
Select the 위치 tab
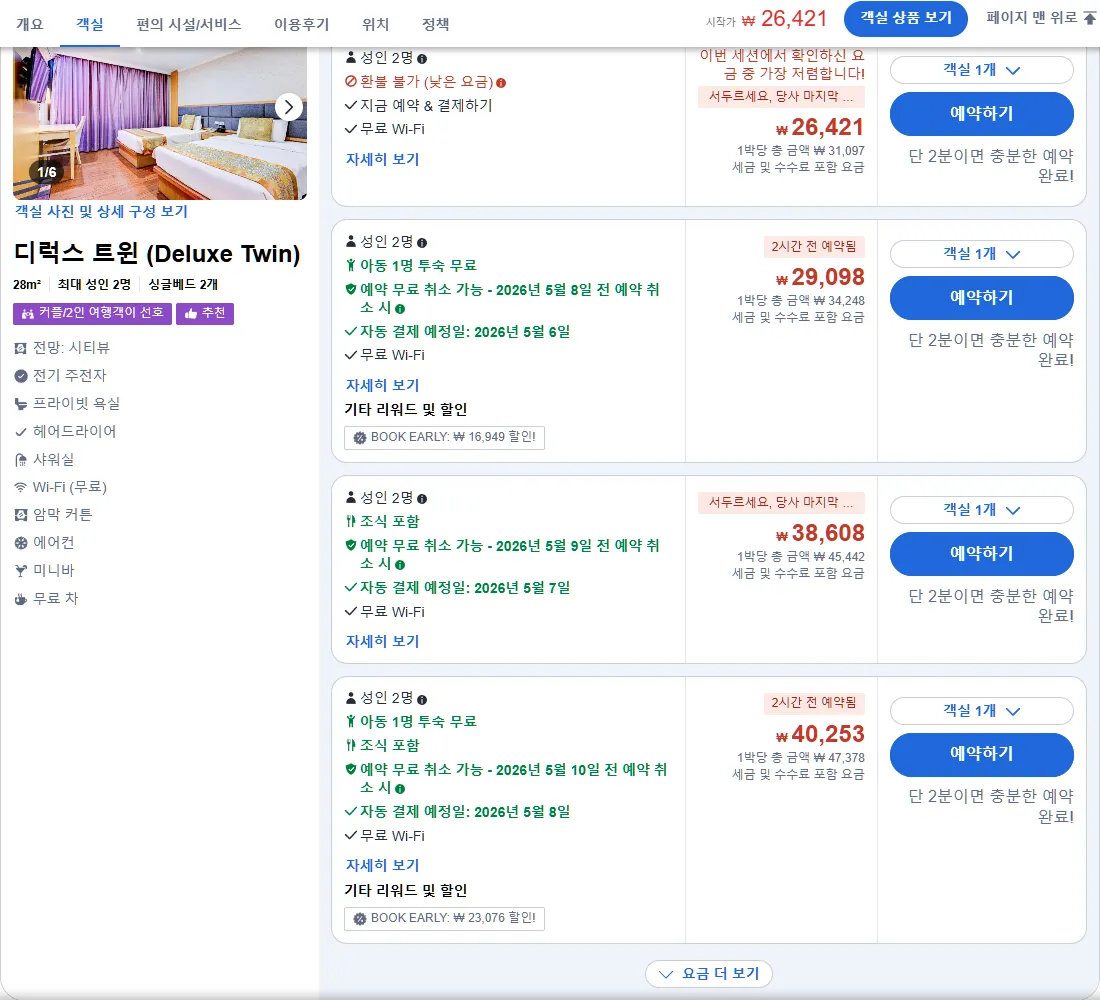[x=375, y=24]
